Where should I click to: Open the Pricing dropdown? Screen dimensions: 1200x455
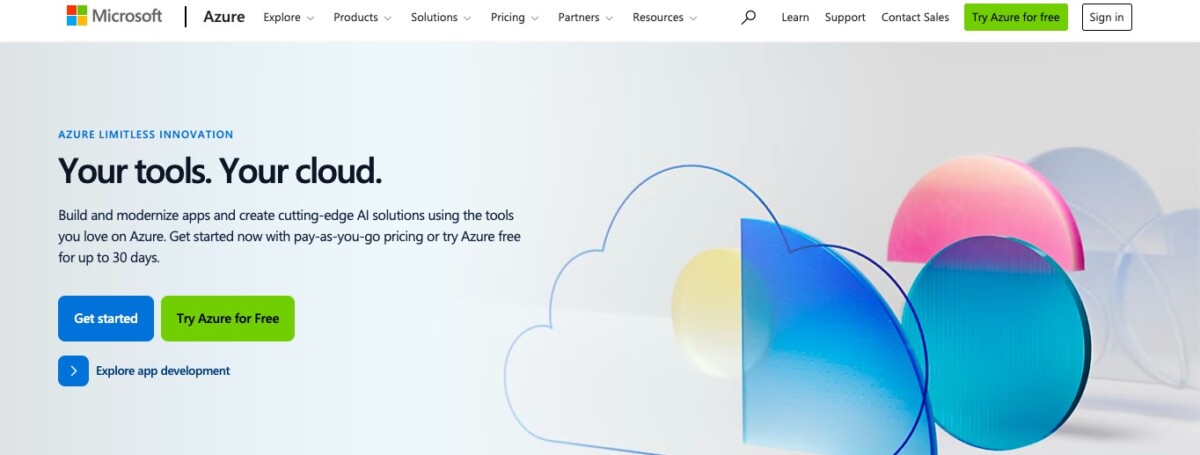tap(515, 17)
